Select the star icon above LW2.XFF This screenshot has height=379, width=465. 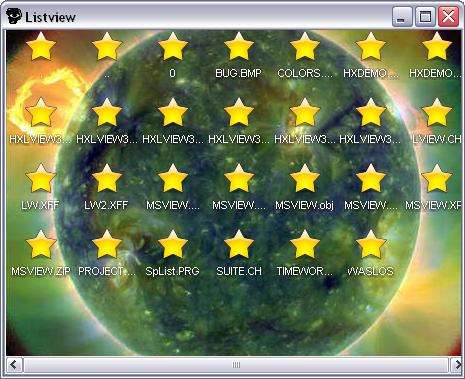(107, 178)
